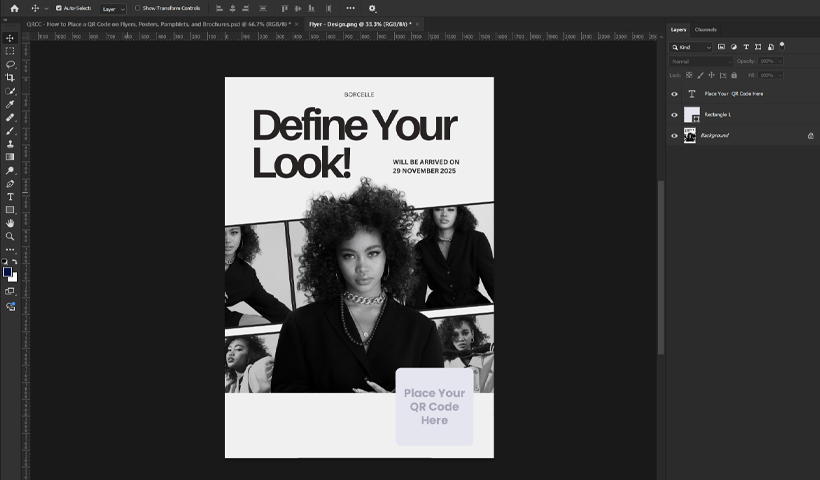Hide the Rectangle 1 layer
820x480 pixels.
coord(674,115)
